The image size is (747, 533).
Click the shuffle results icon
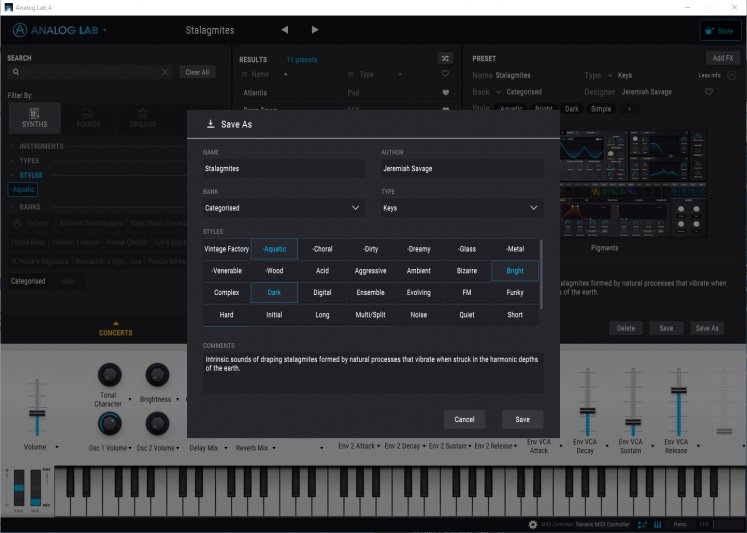tap(445, 58)
